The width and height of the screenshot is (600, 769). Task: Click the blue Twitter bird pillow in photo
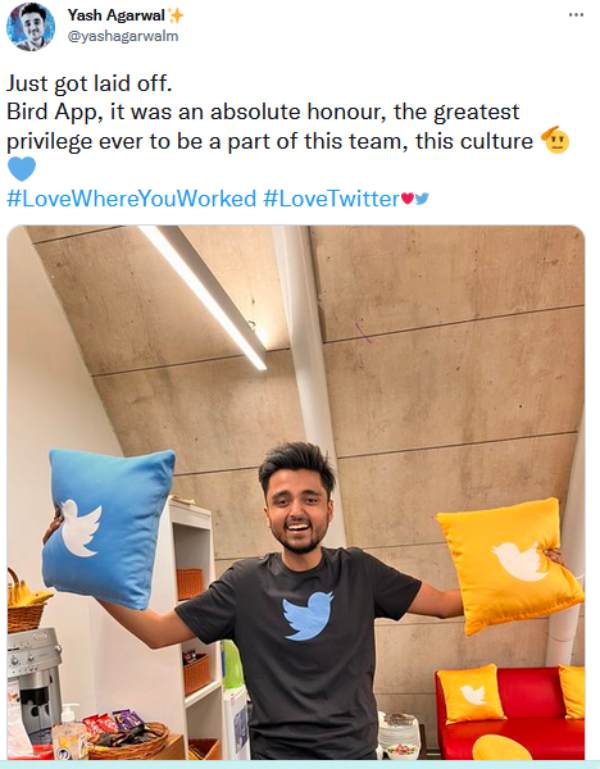point(108,528)
